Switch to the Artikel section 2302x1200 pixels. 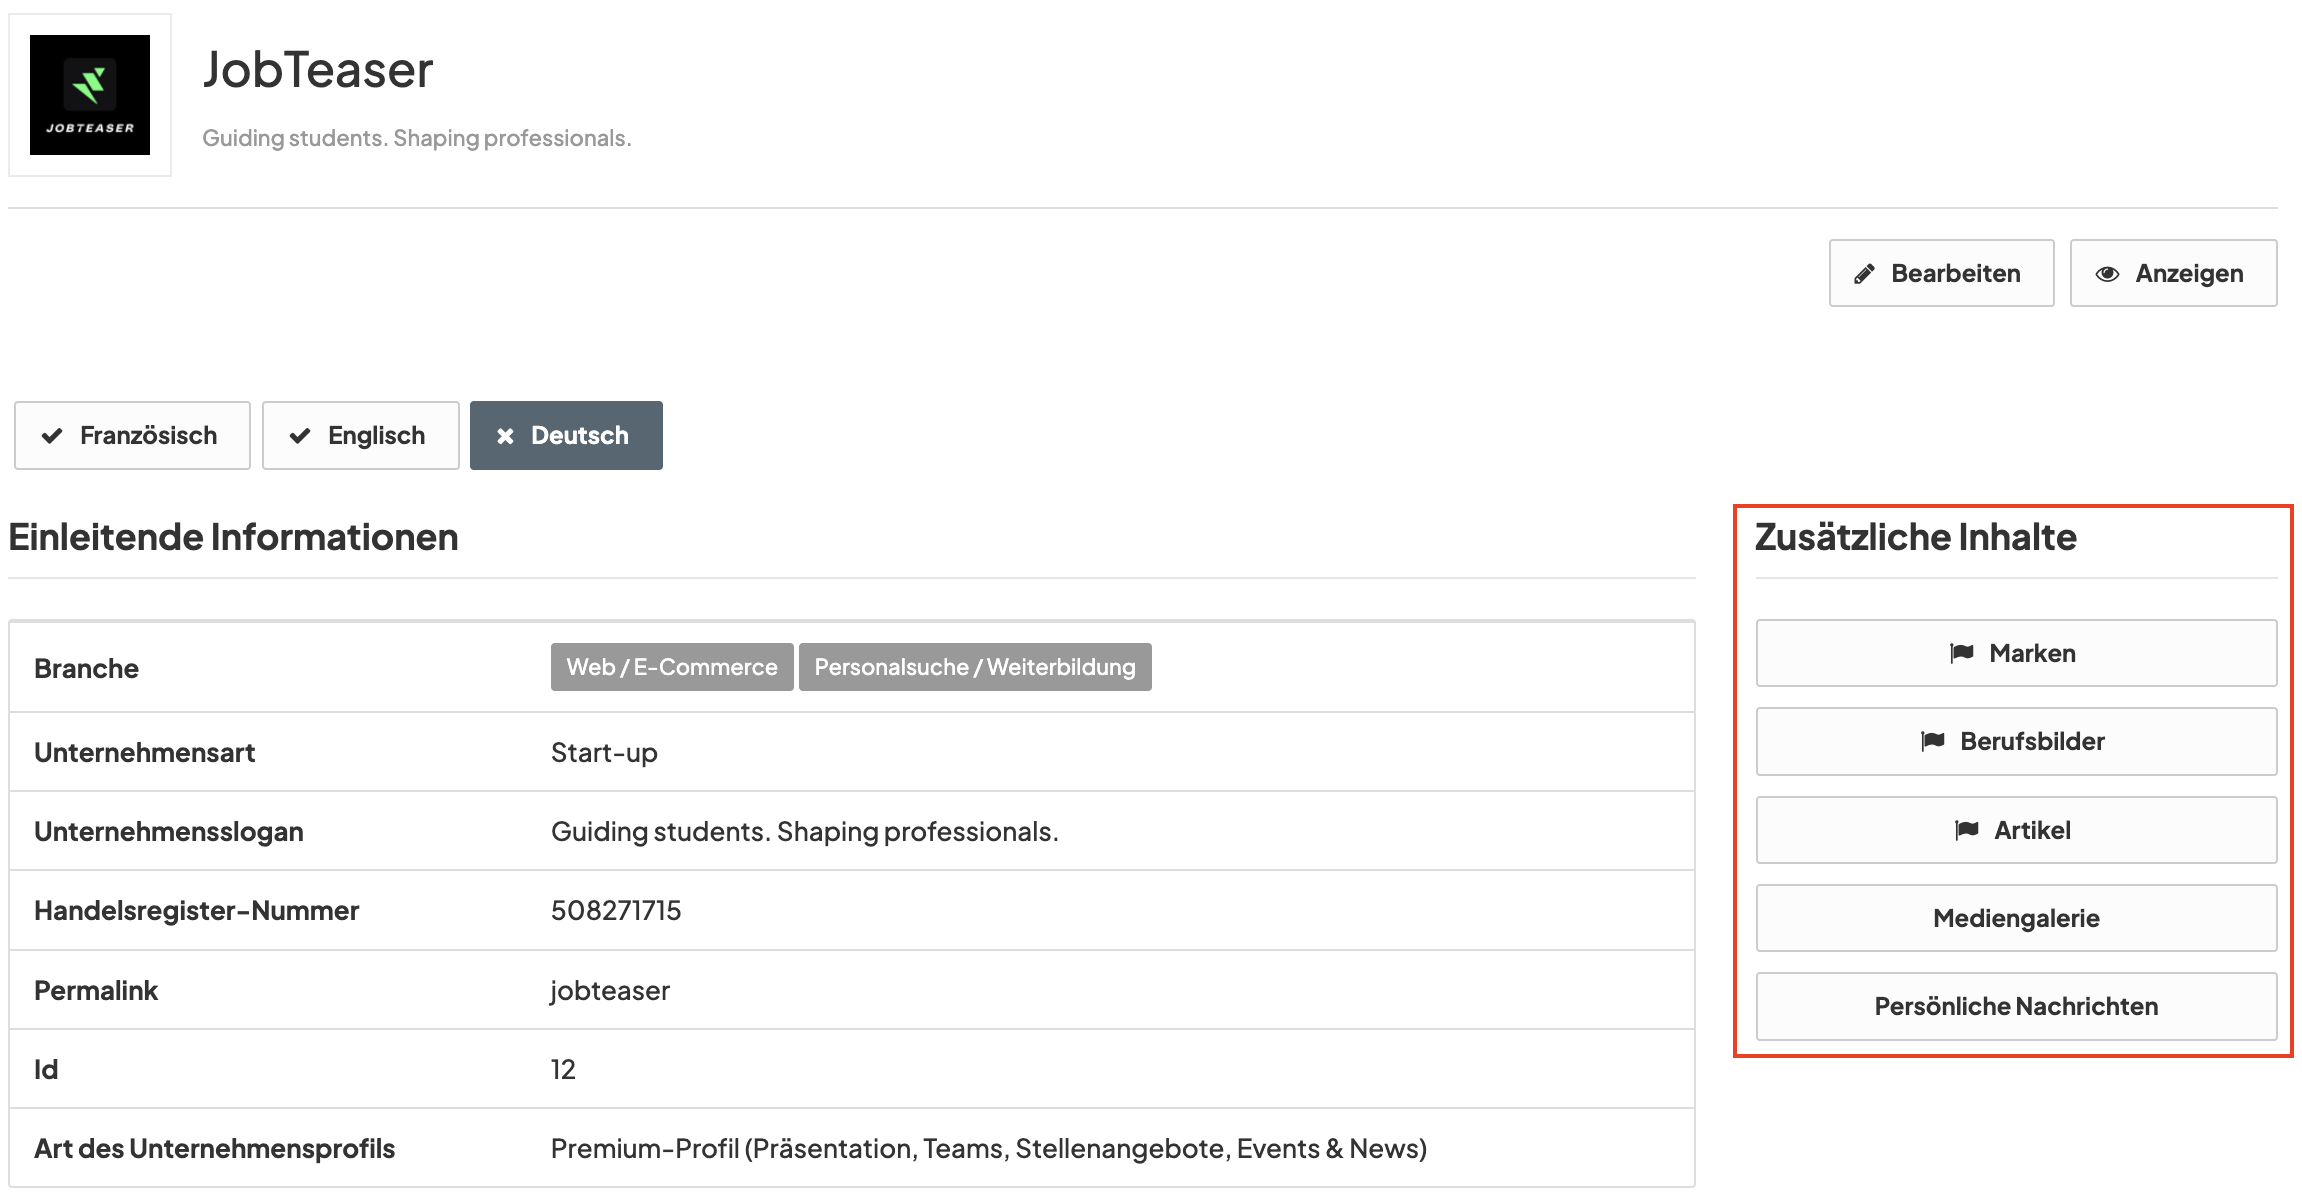(2016, 829)
